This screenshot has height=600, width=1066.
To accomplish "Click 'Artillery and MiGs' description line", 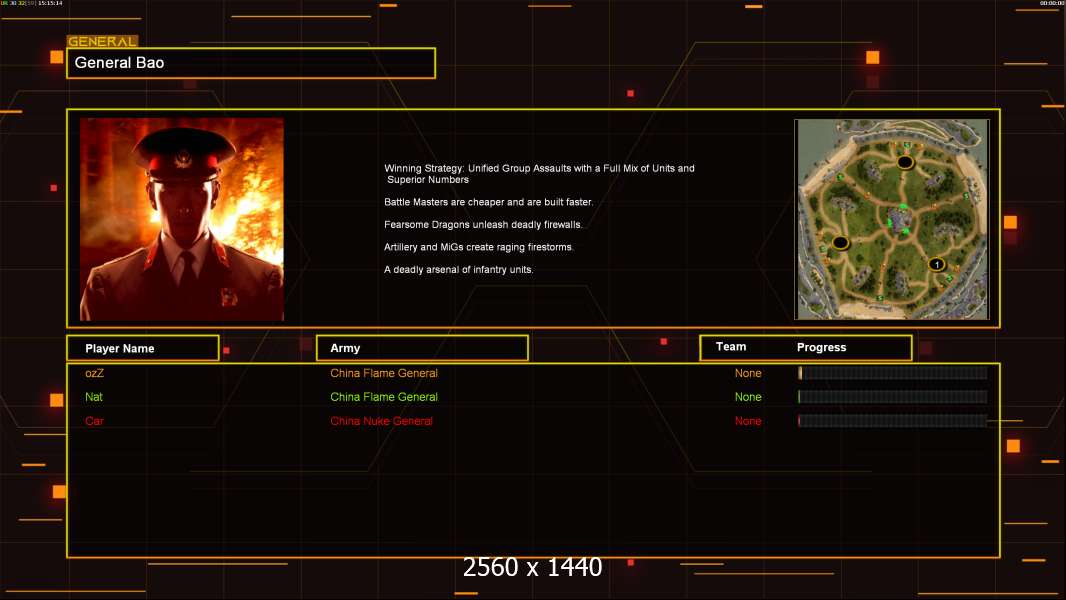I will (479, 247).
